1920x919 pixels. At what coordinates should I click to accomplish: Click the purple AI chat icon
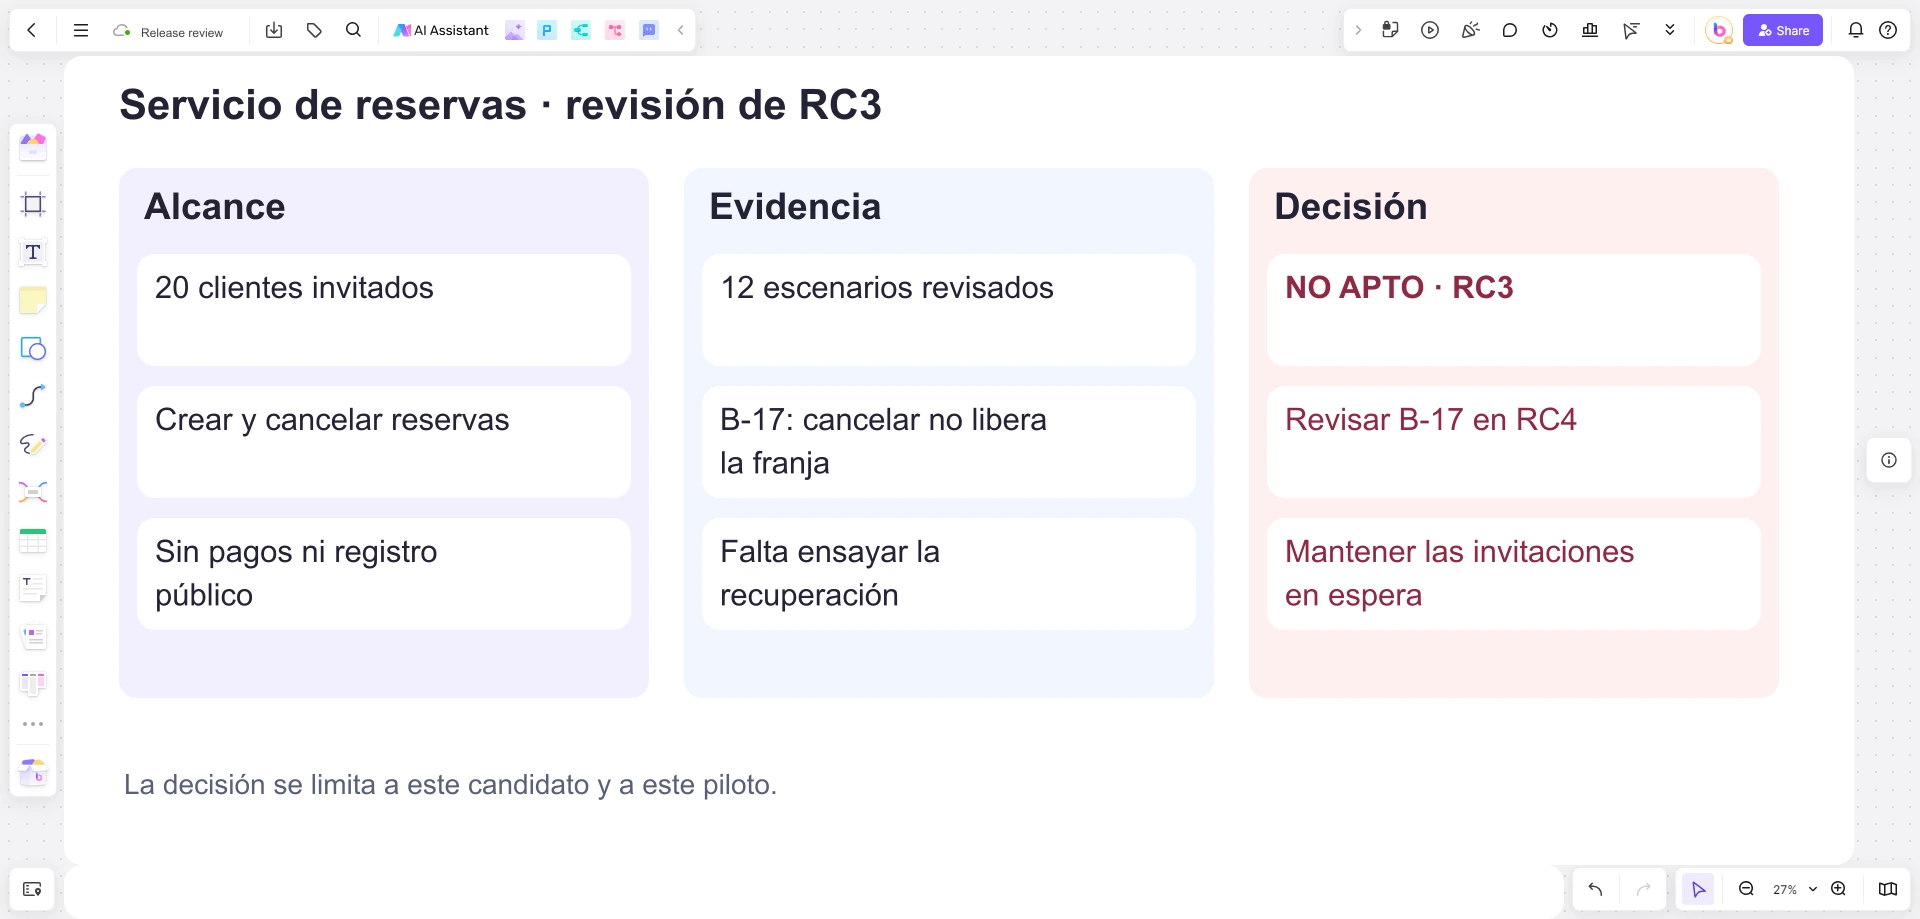pyautogui.click(x=649, y=30)
